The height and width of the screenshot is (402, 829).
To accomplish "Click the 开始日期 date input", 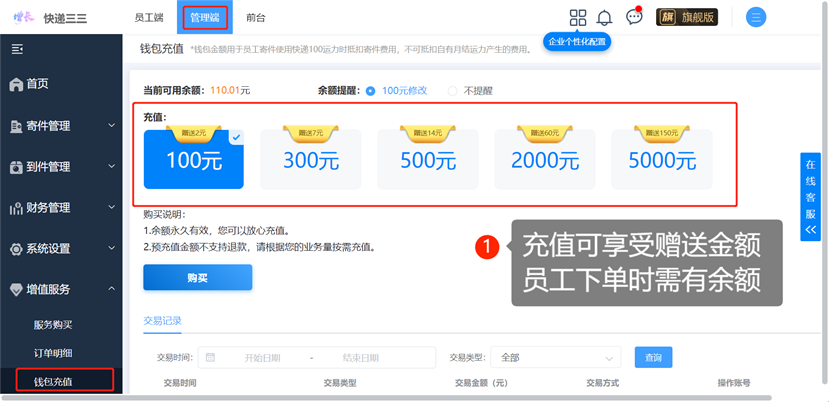I will (x=262, y=358).
